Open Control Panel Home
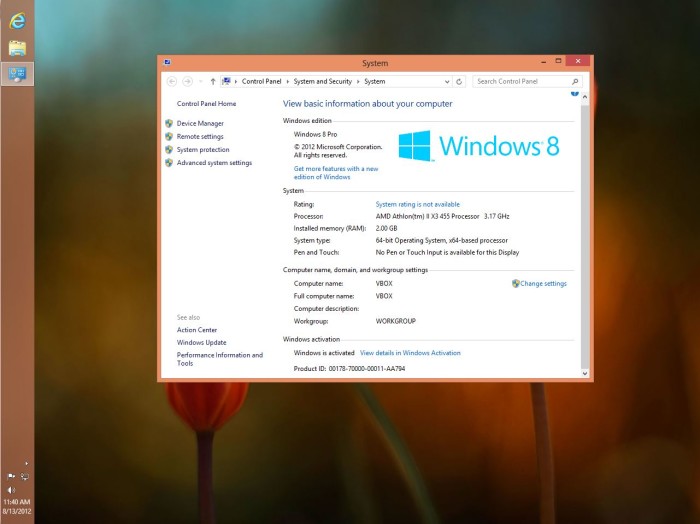The height and width of the screenshot is (524, 700). [206, 104]
